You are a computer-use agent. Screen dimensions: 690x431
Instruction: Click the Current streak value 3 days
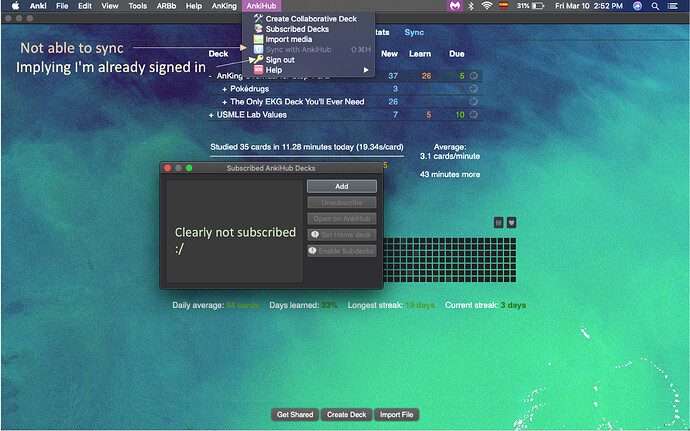[x=513, y=305]
